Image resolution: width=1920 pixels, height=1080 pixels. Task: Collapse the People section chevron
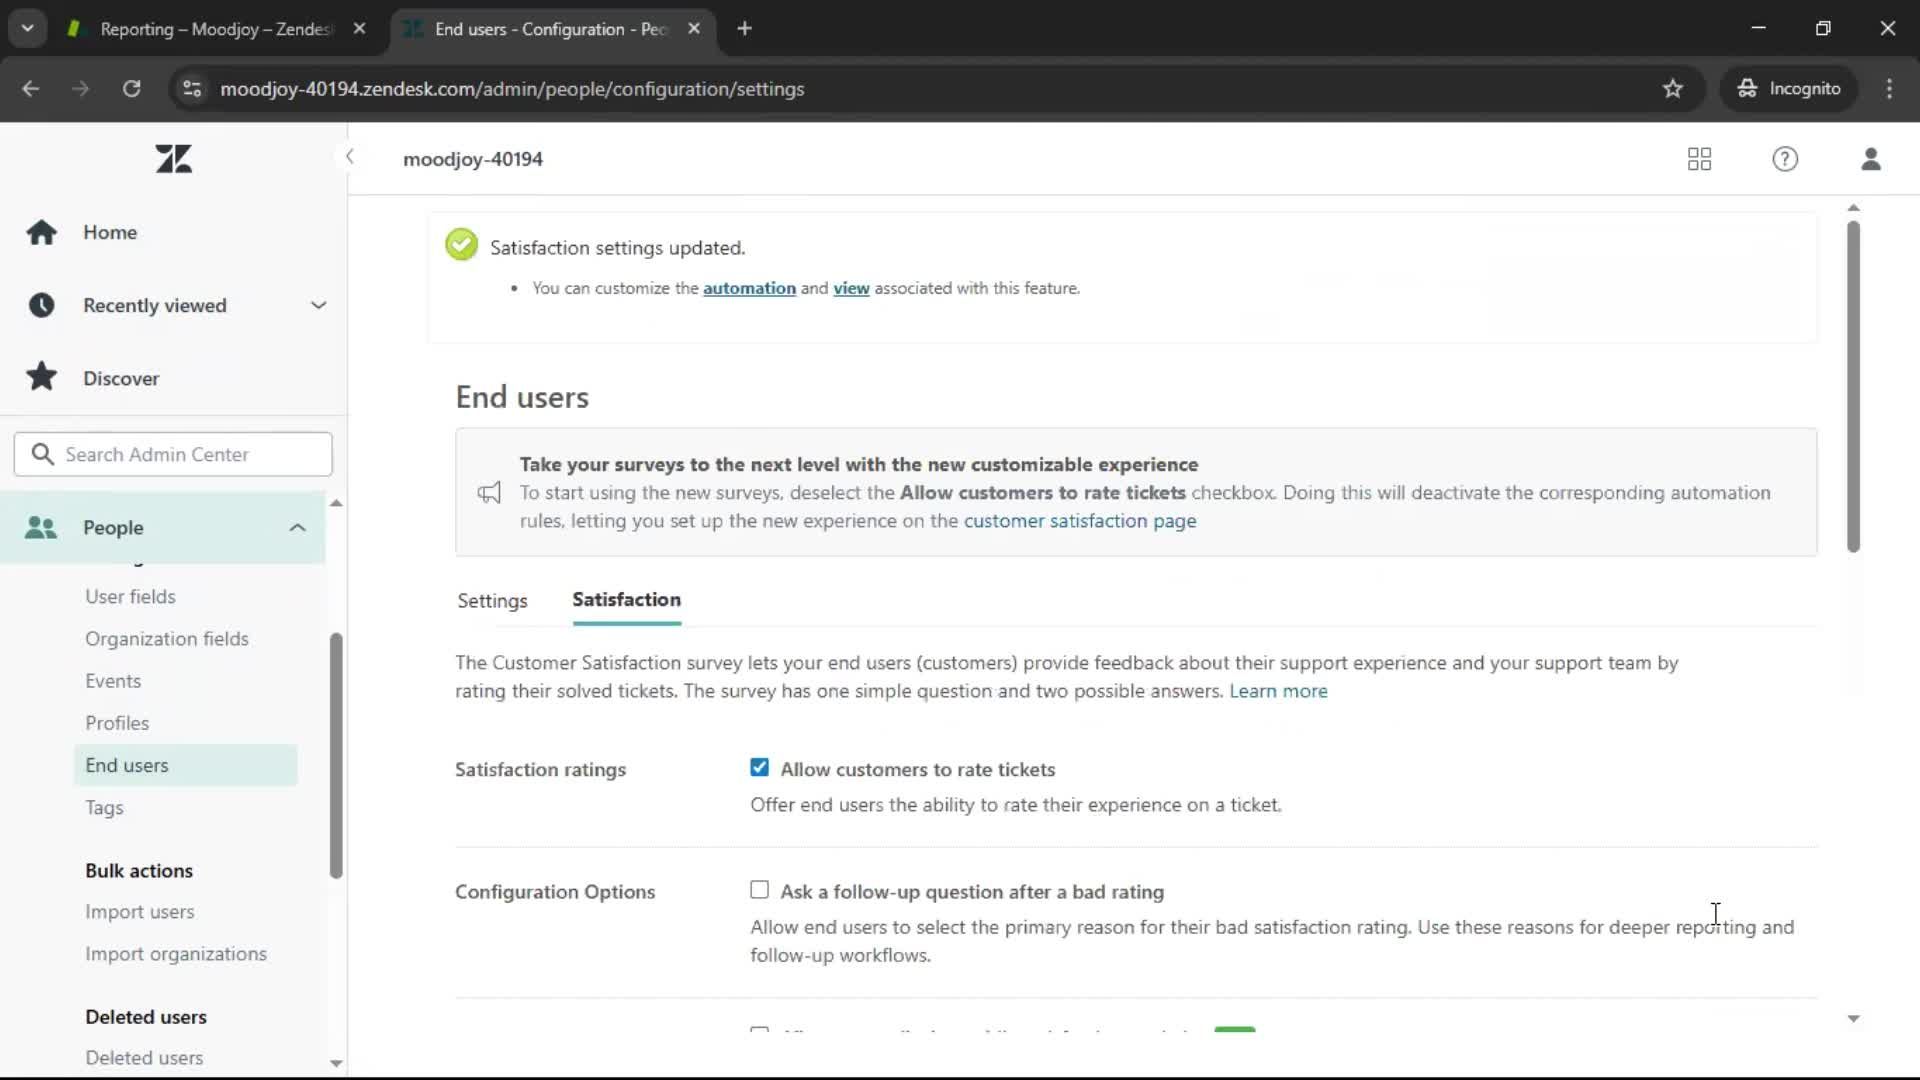297,528
